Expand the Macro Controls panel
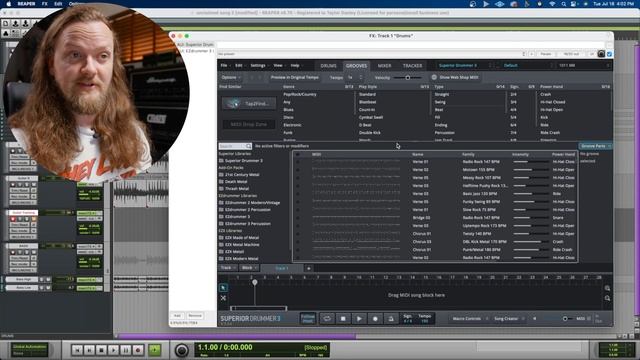The image size is (640, 360). pos(469,318)
